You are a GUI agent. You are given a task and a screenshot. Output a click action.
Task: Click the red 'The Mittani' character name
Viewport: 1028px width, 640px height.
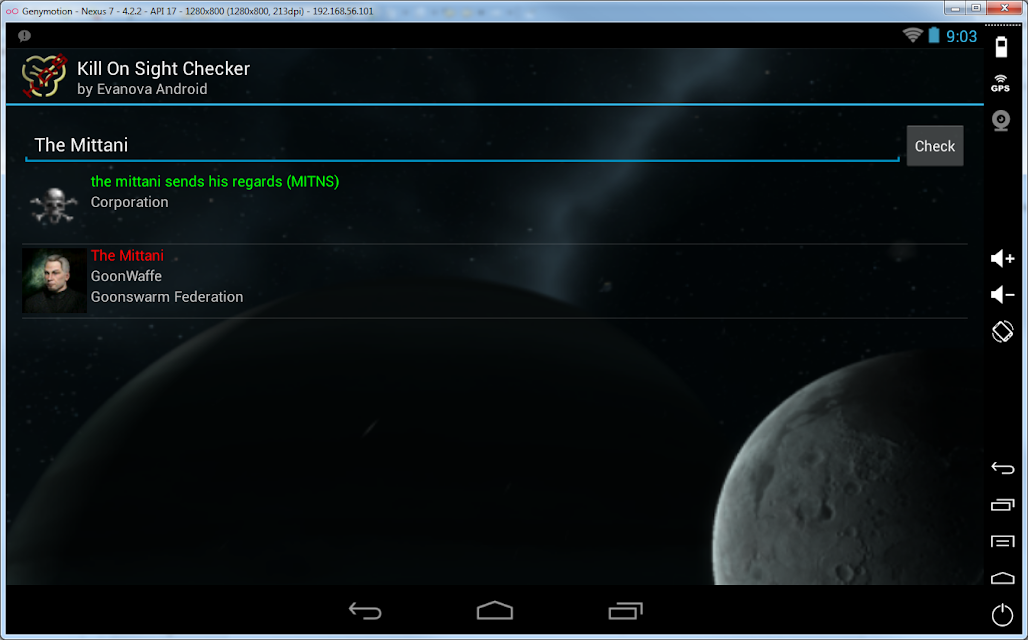(127, 256)
